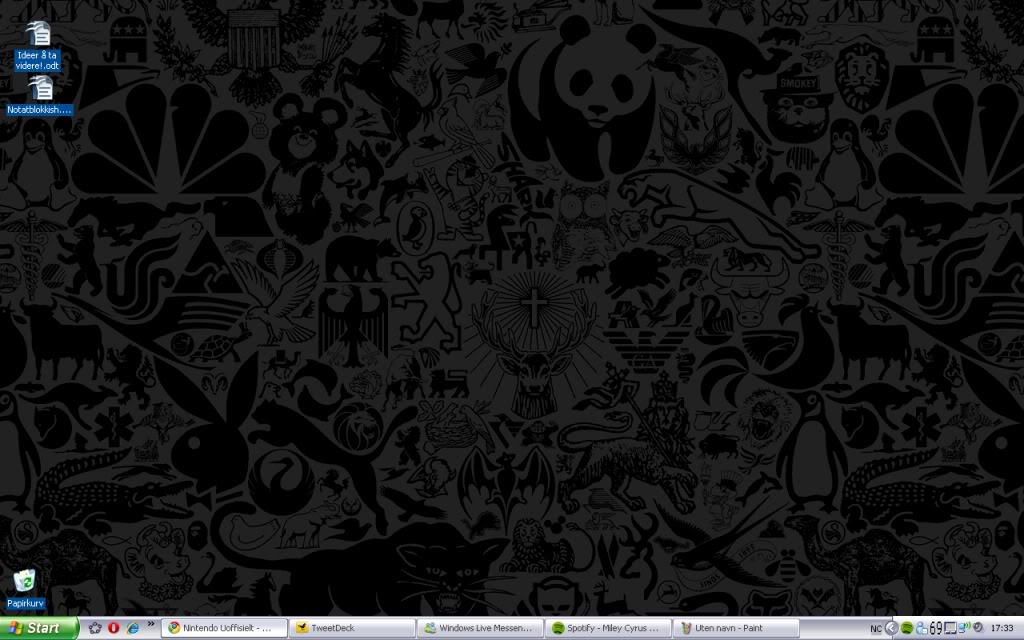This screenshot has height=640, width=1024.
Task: Click the '69' temperature tray indicator
Action: [936, 628]
